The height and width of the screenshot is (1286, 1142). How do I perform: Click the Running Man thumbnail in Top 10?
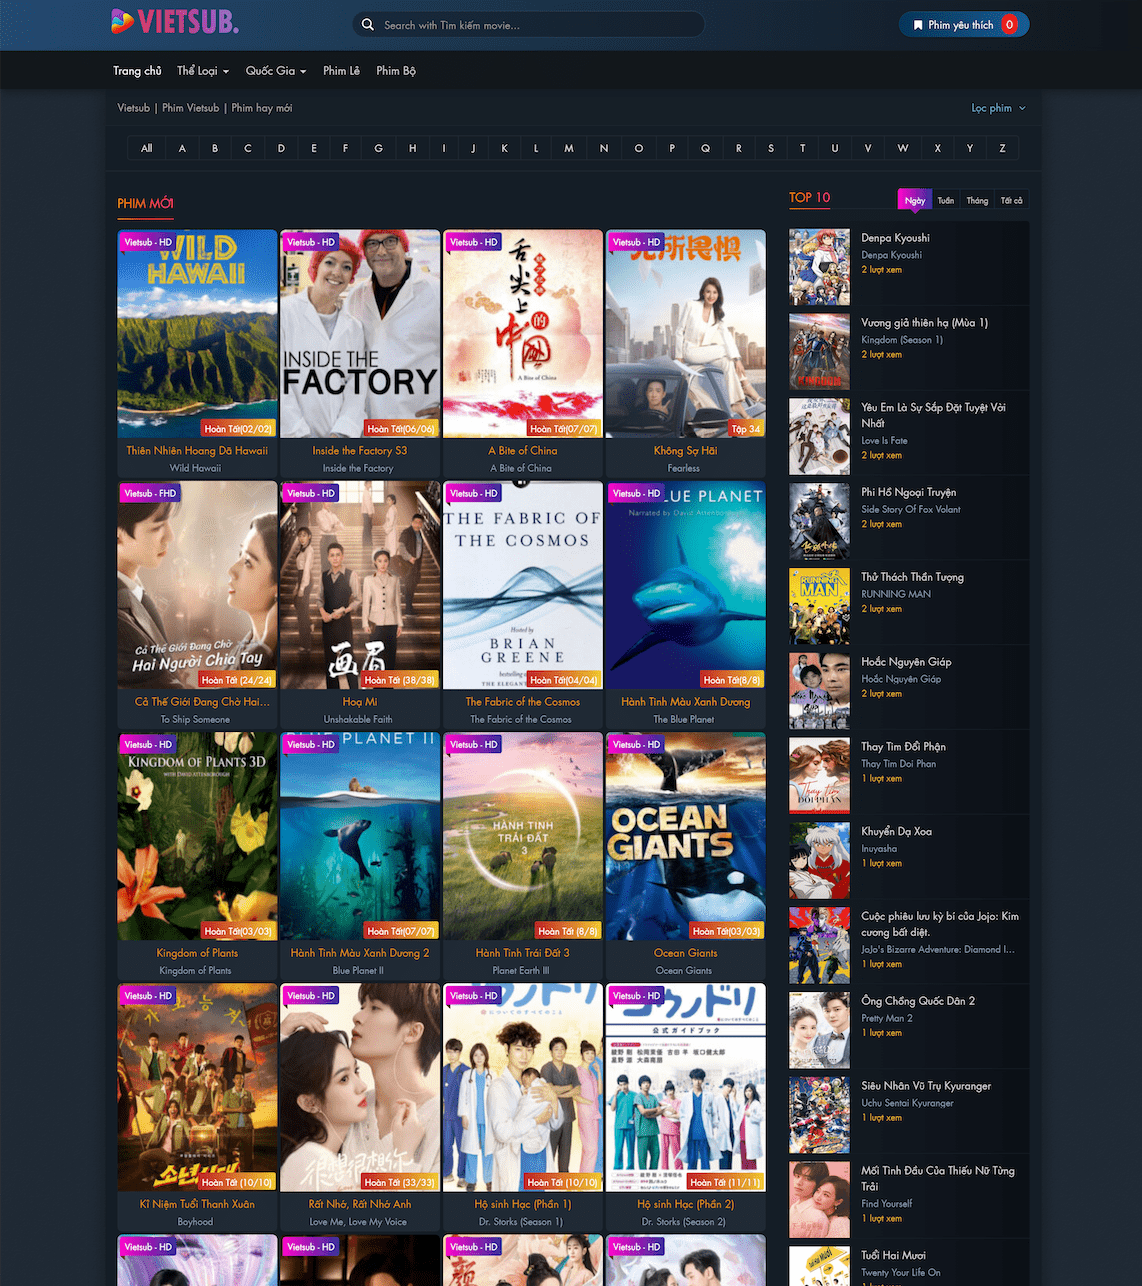pyautogui.click(x=819, y=606)
